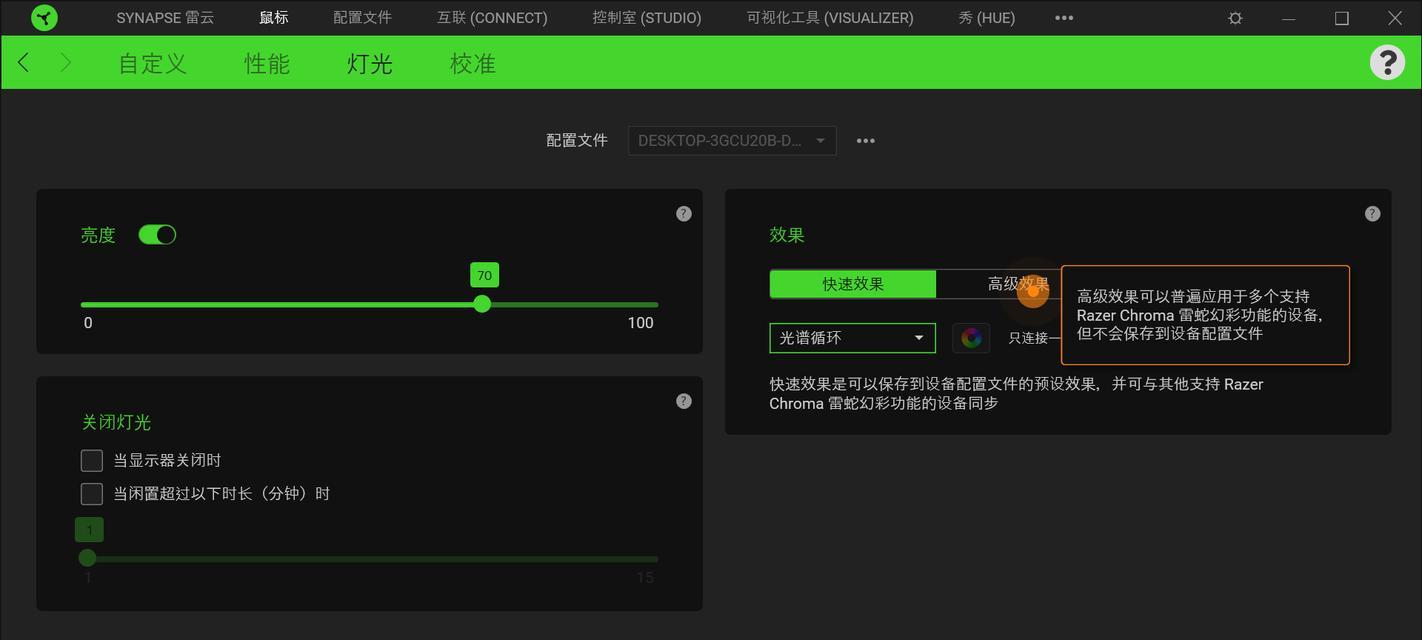1422x640 pixels.
Task: Open the large help question mark
Action: point(1387,62)
